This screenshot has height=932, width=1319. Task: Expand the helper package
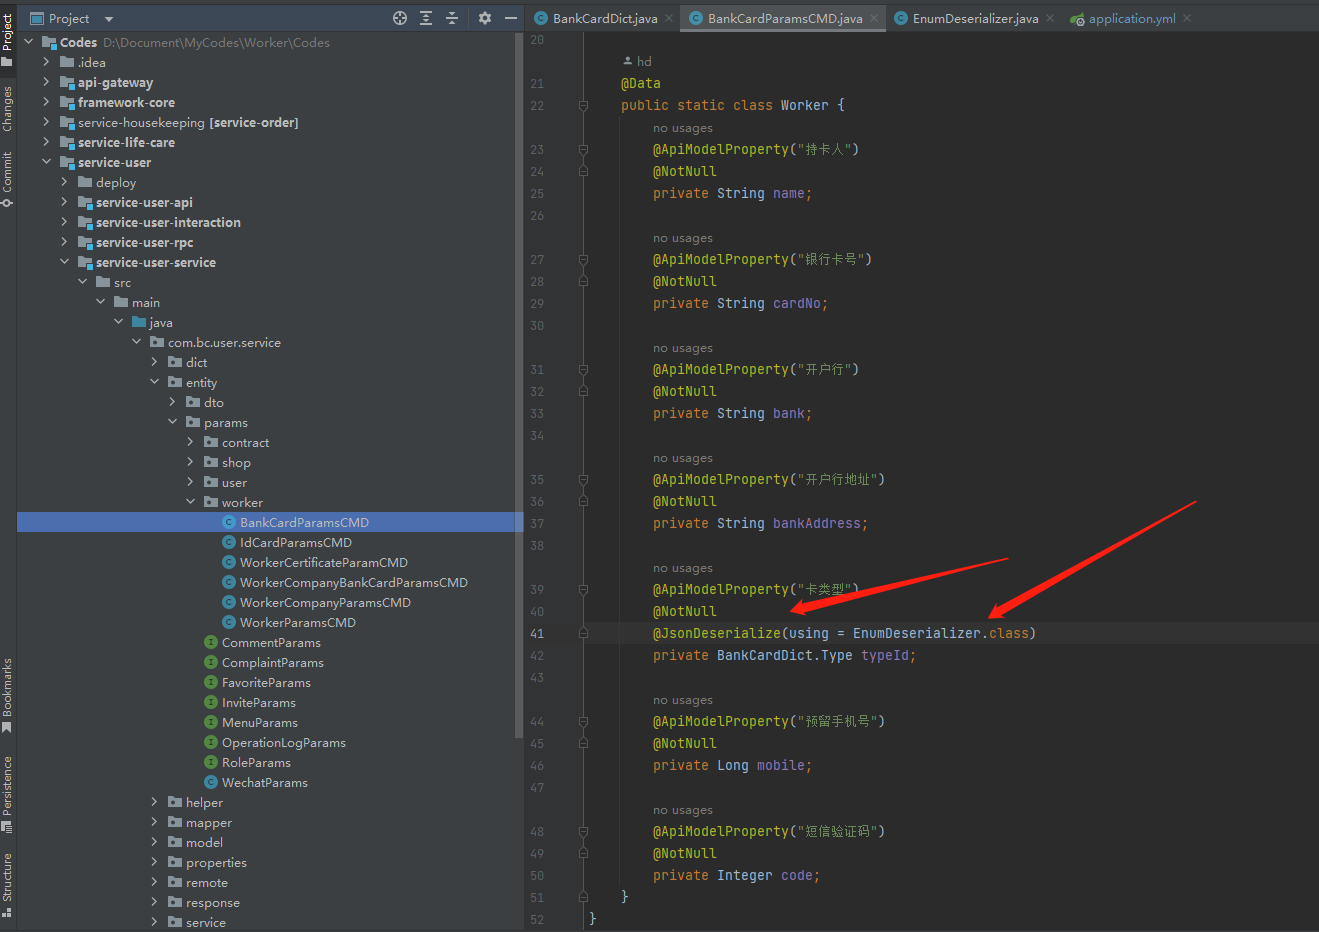pos(154,802)
